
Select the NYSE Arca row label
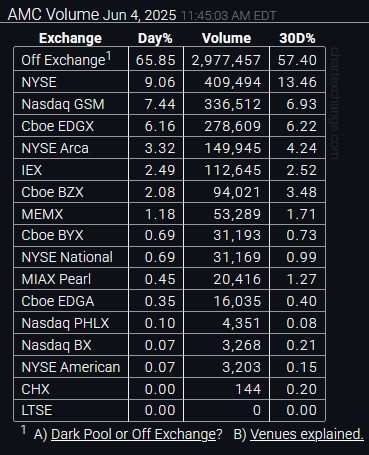[55, 148]
